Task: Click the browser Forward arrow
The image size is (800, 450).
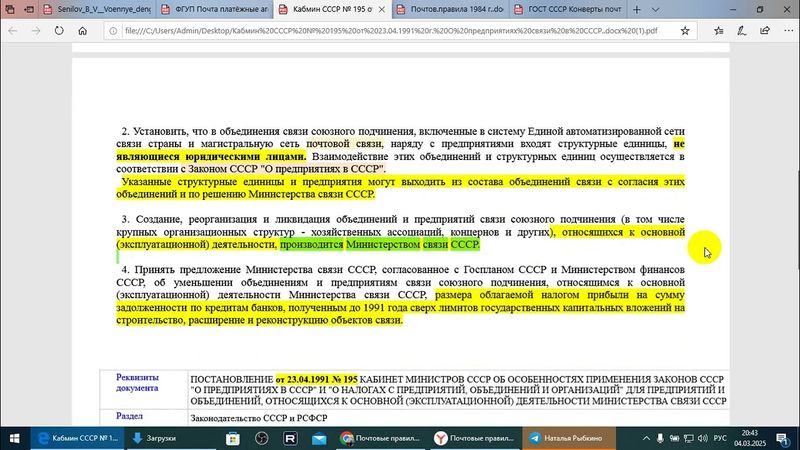Action: (x=36, y=31)
